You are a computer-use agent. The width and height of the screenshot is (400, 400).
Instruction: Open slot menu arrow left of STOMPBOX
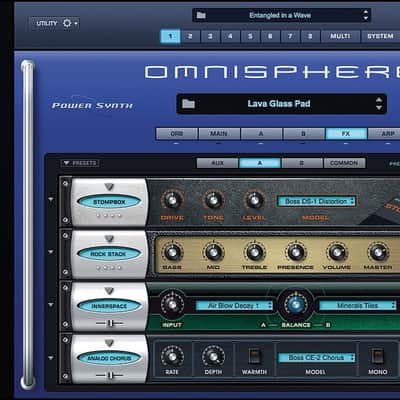[51, 199]
